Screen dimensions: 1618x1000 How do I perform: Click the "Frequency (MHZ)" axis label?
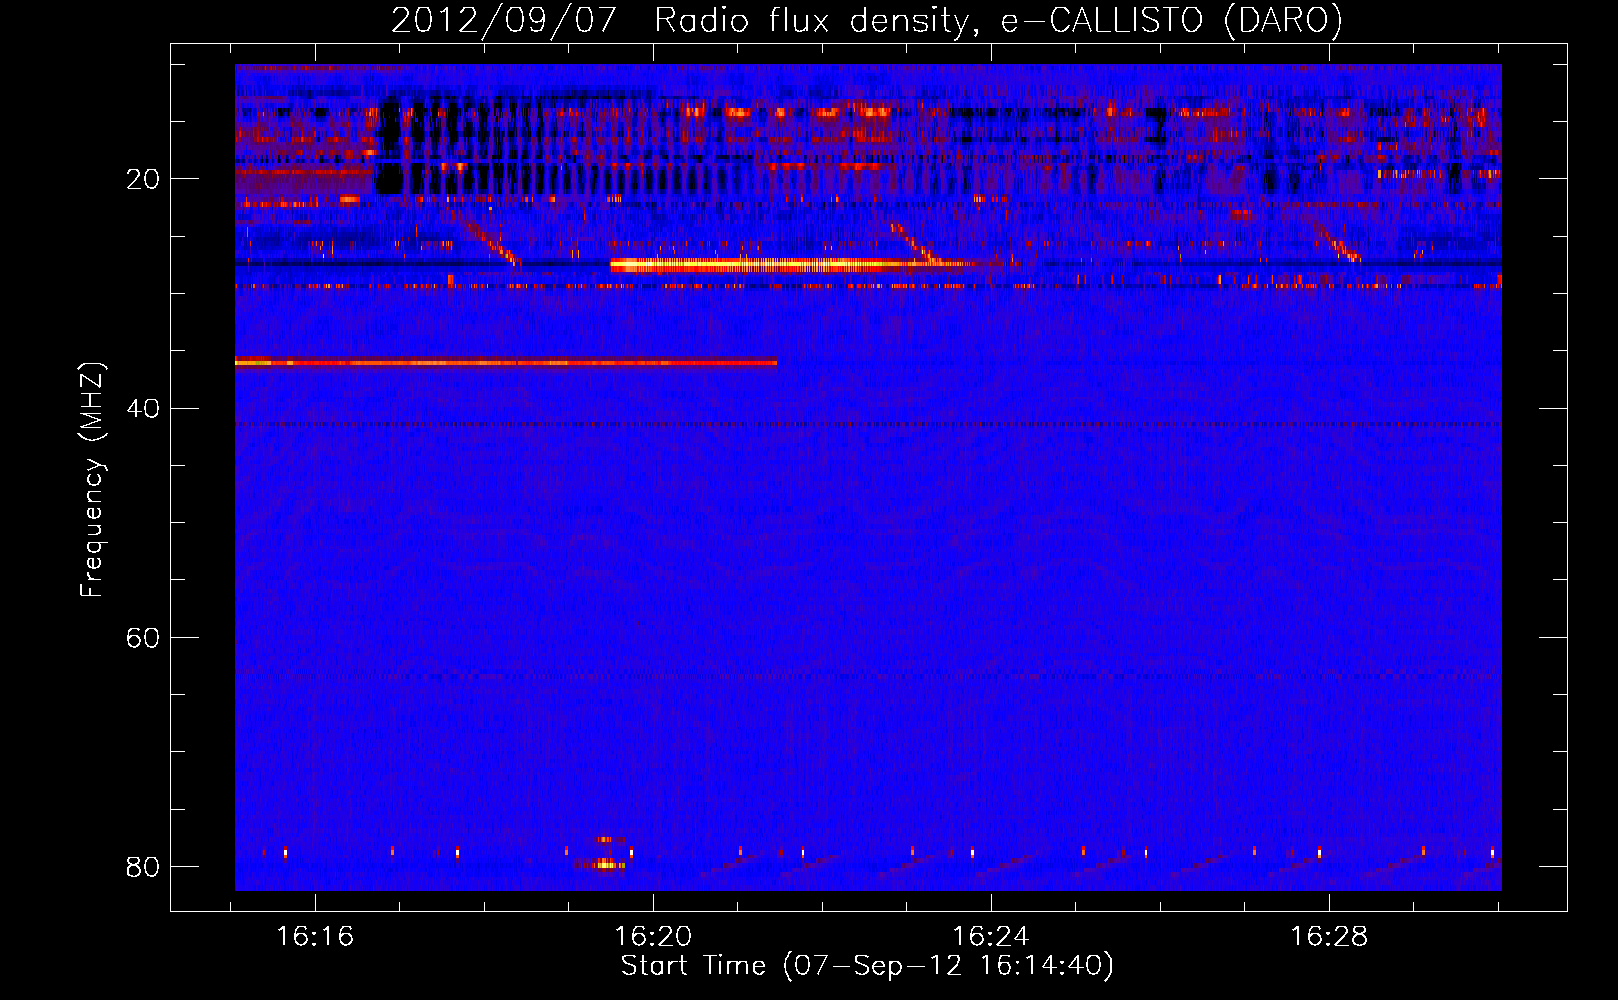coord(92,480)
